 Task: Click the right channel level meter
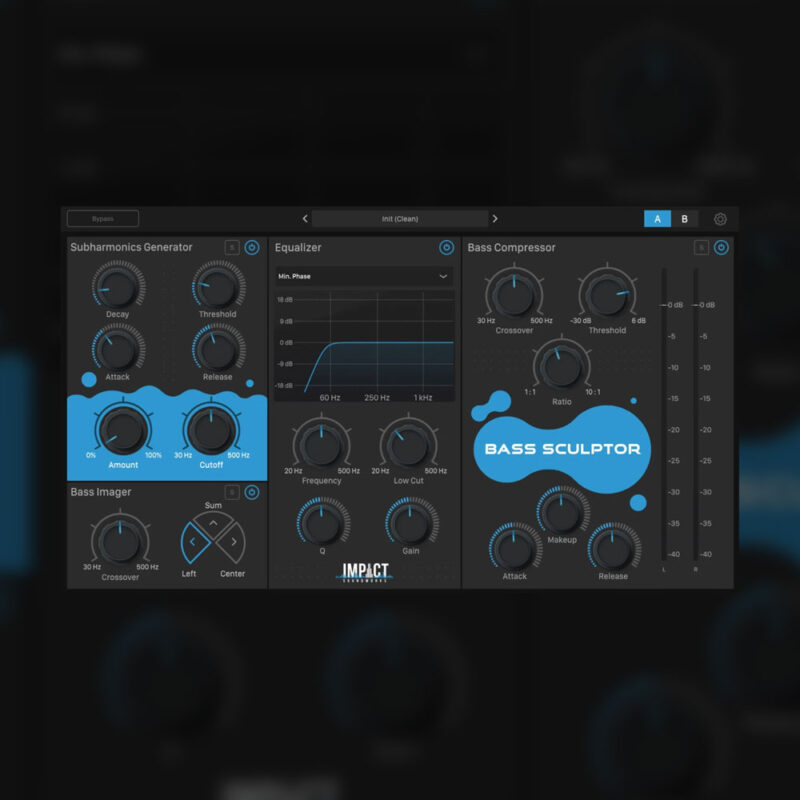(695, 414)
